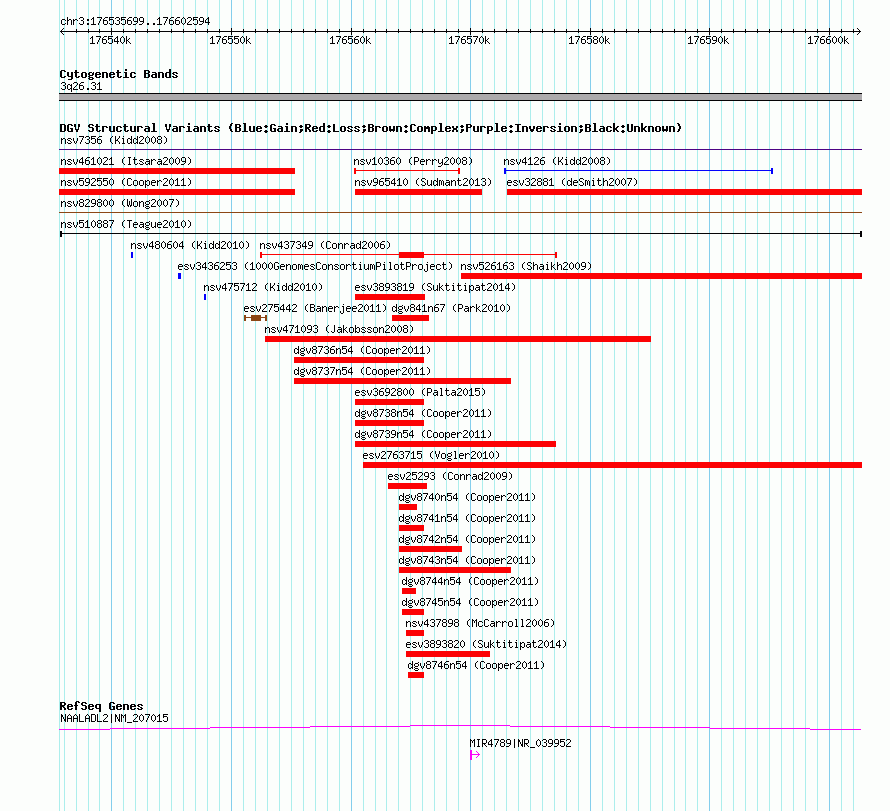
Task: Click esv3893819 (Suktitipat2014) label
Action: coord(435,287)
